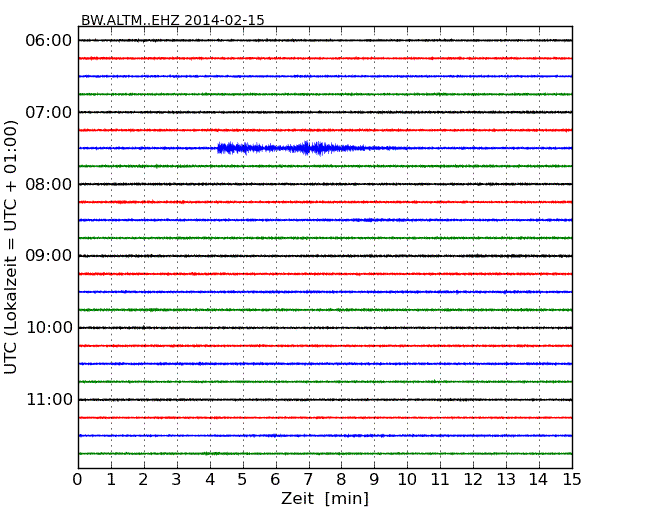
Task: Click the x-axis tick label "2"
Action: (x=143, y=480)
